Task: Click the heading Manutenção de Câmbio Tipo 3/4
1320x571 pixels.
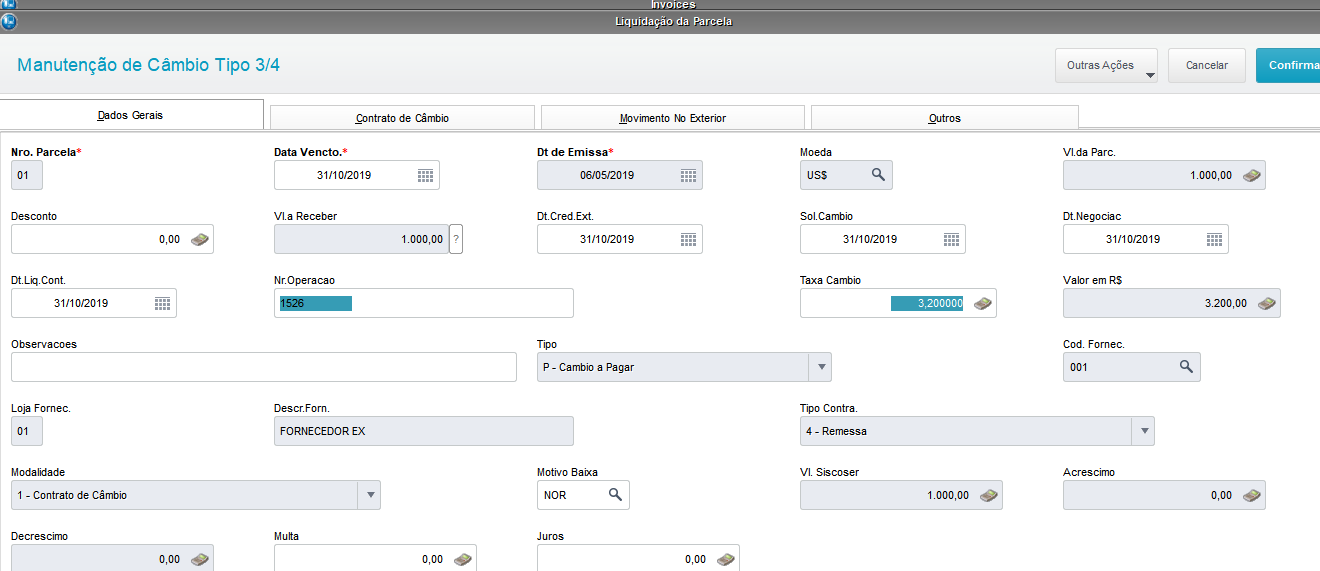Action: (149, 65)
